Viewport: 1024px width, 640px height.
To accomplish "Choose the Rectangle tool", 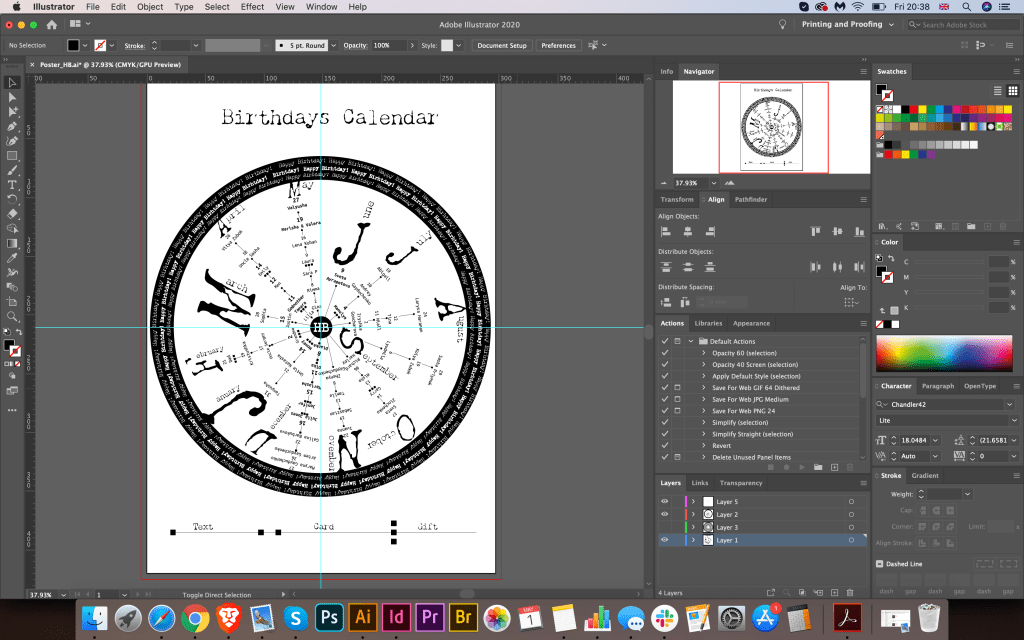I will [12, 156].
